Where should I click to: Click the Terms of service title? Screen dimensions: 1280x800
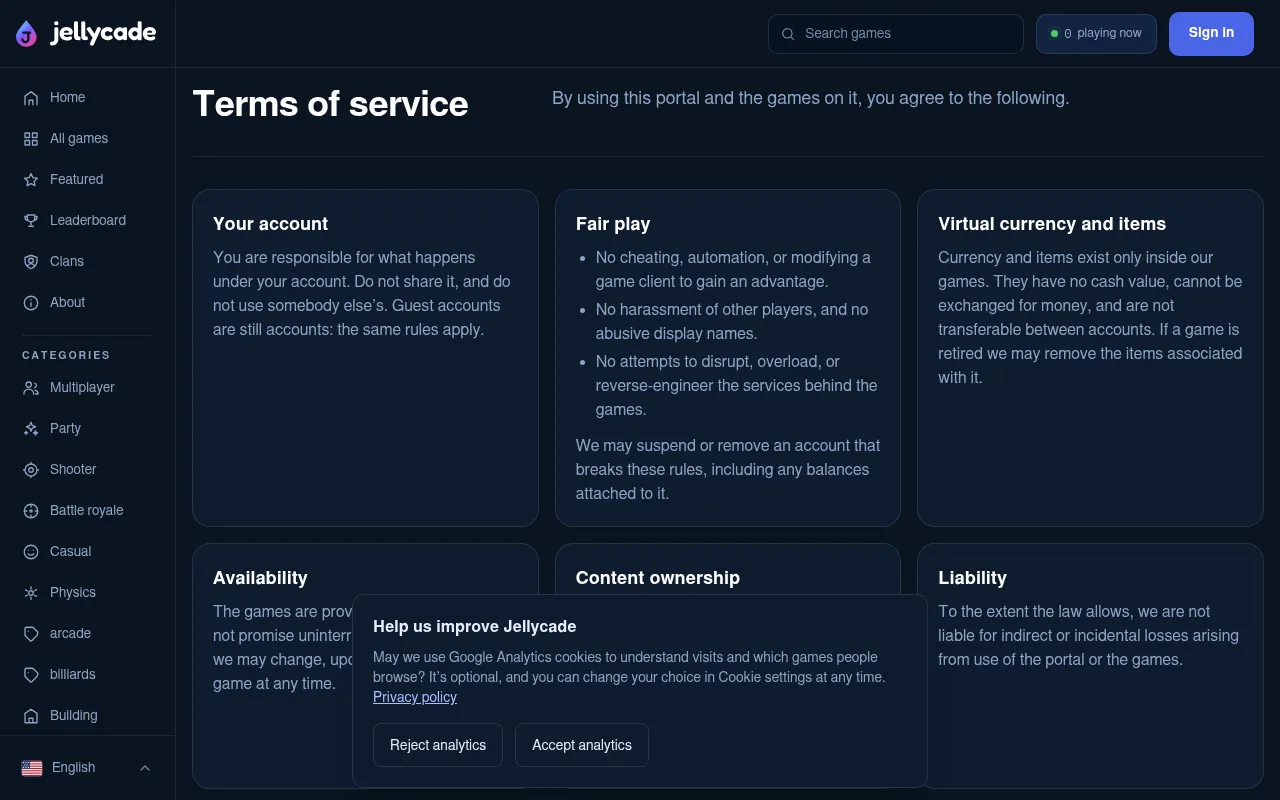point(330,104)
